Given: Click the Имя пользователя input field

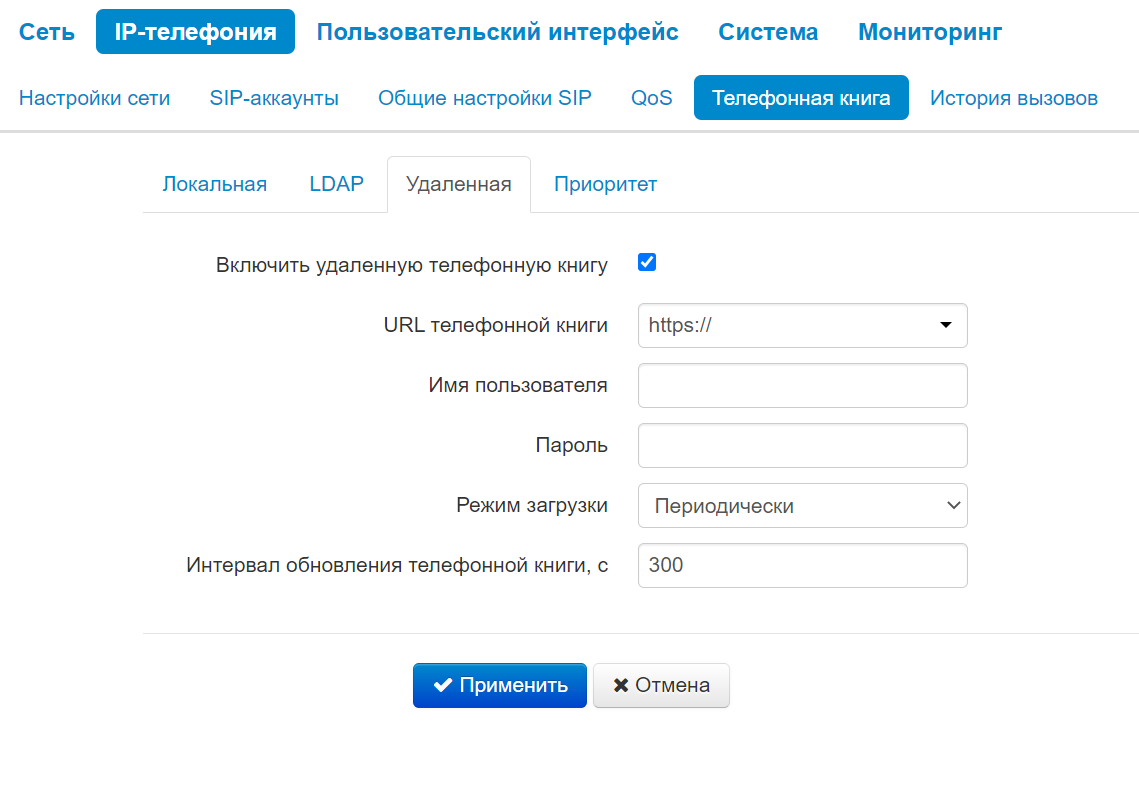Looking at the screenshot, I should (x=802, y=385).
